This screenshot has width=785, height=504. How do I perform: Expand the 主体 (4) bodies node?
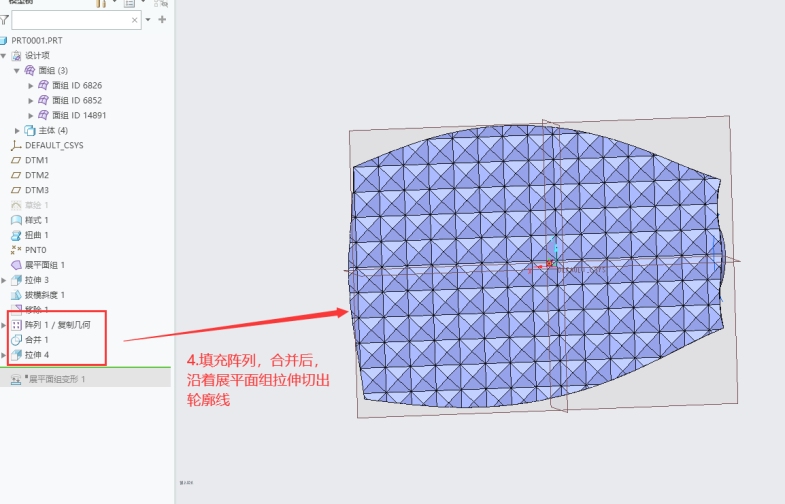(x=17, y=130)
